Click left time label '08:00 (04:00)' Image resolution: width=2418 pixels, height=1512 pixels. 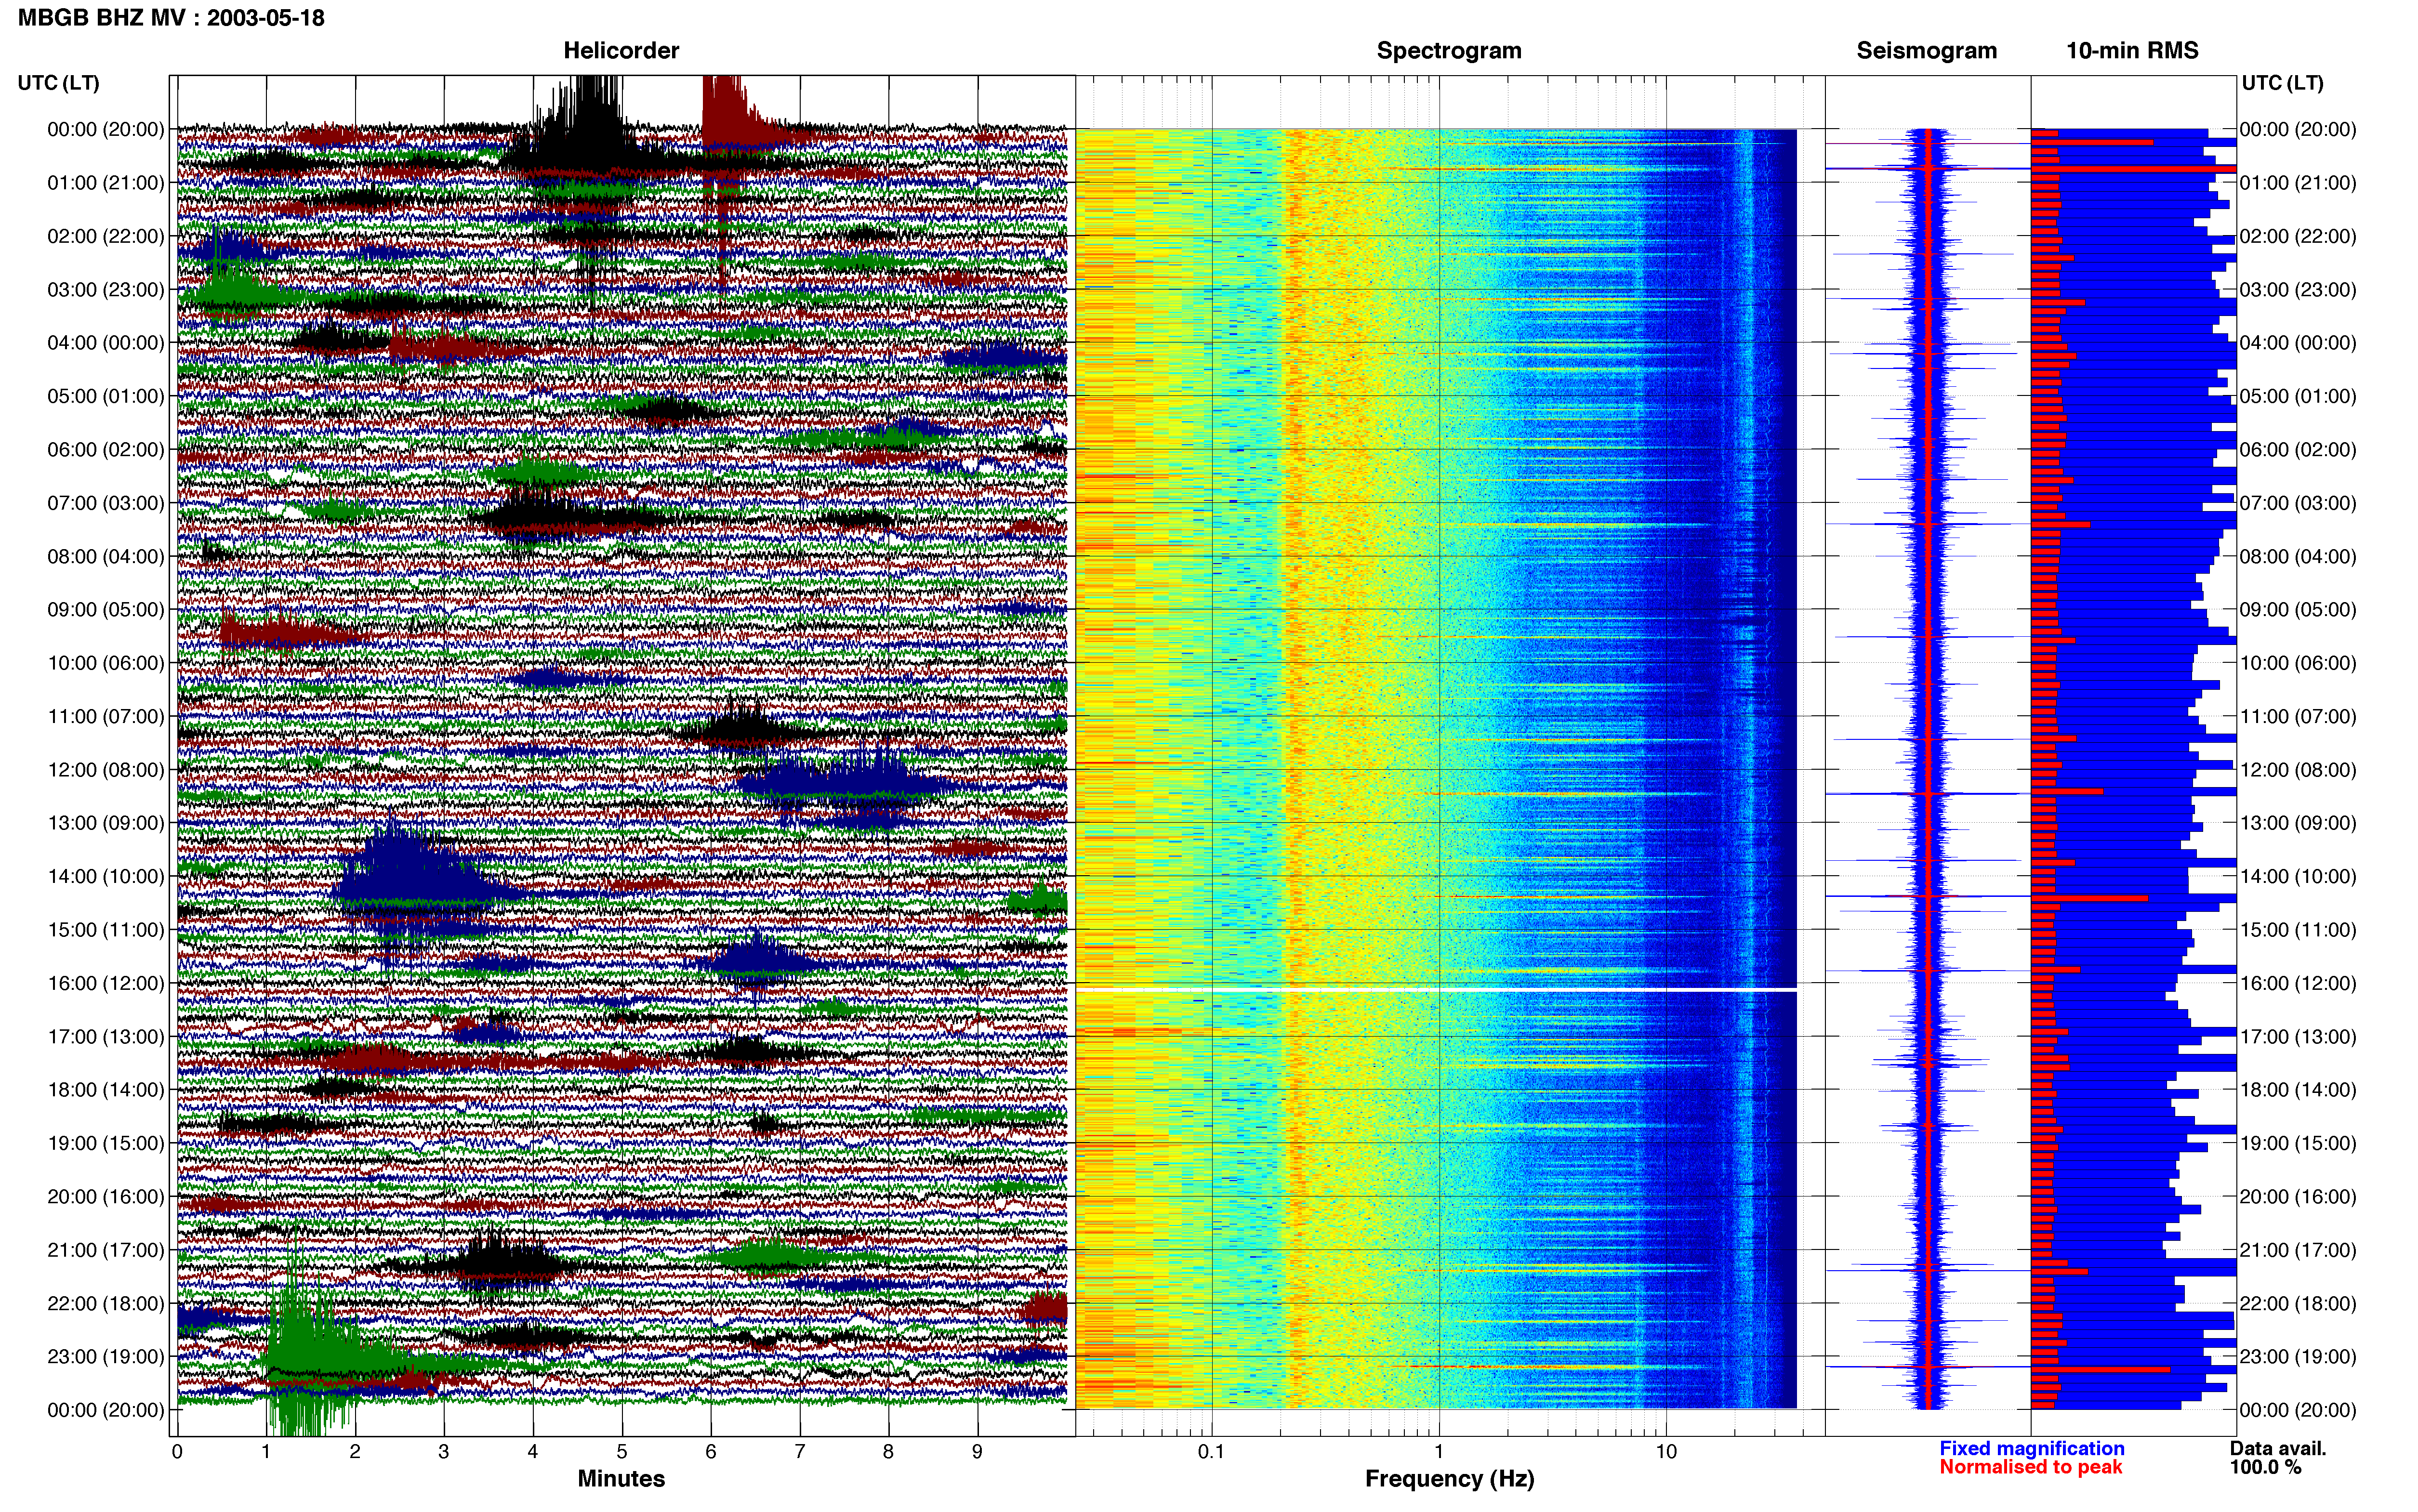[106, 556]
